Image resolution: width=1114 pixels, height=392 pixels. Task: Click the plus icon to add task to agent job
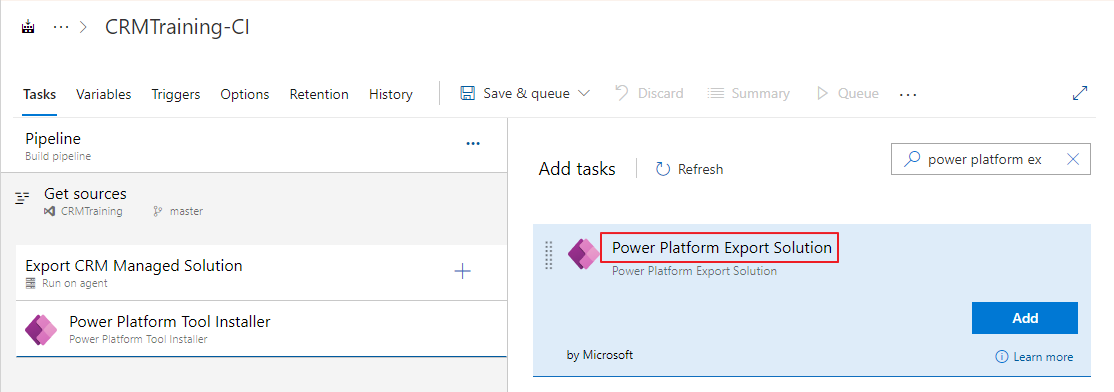[463, 271]
